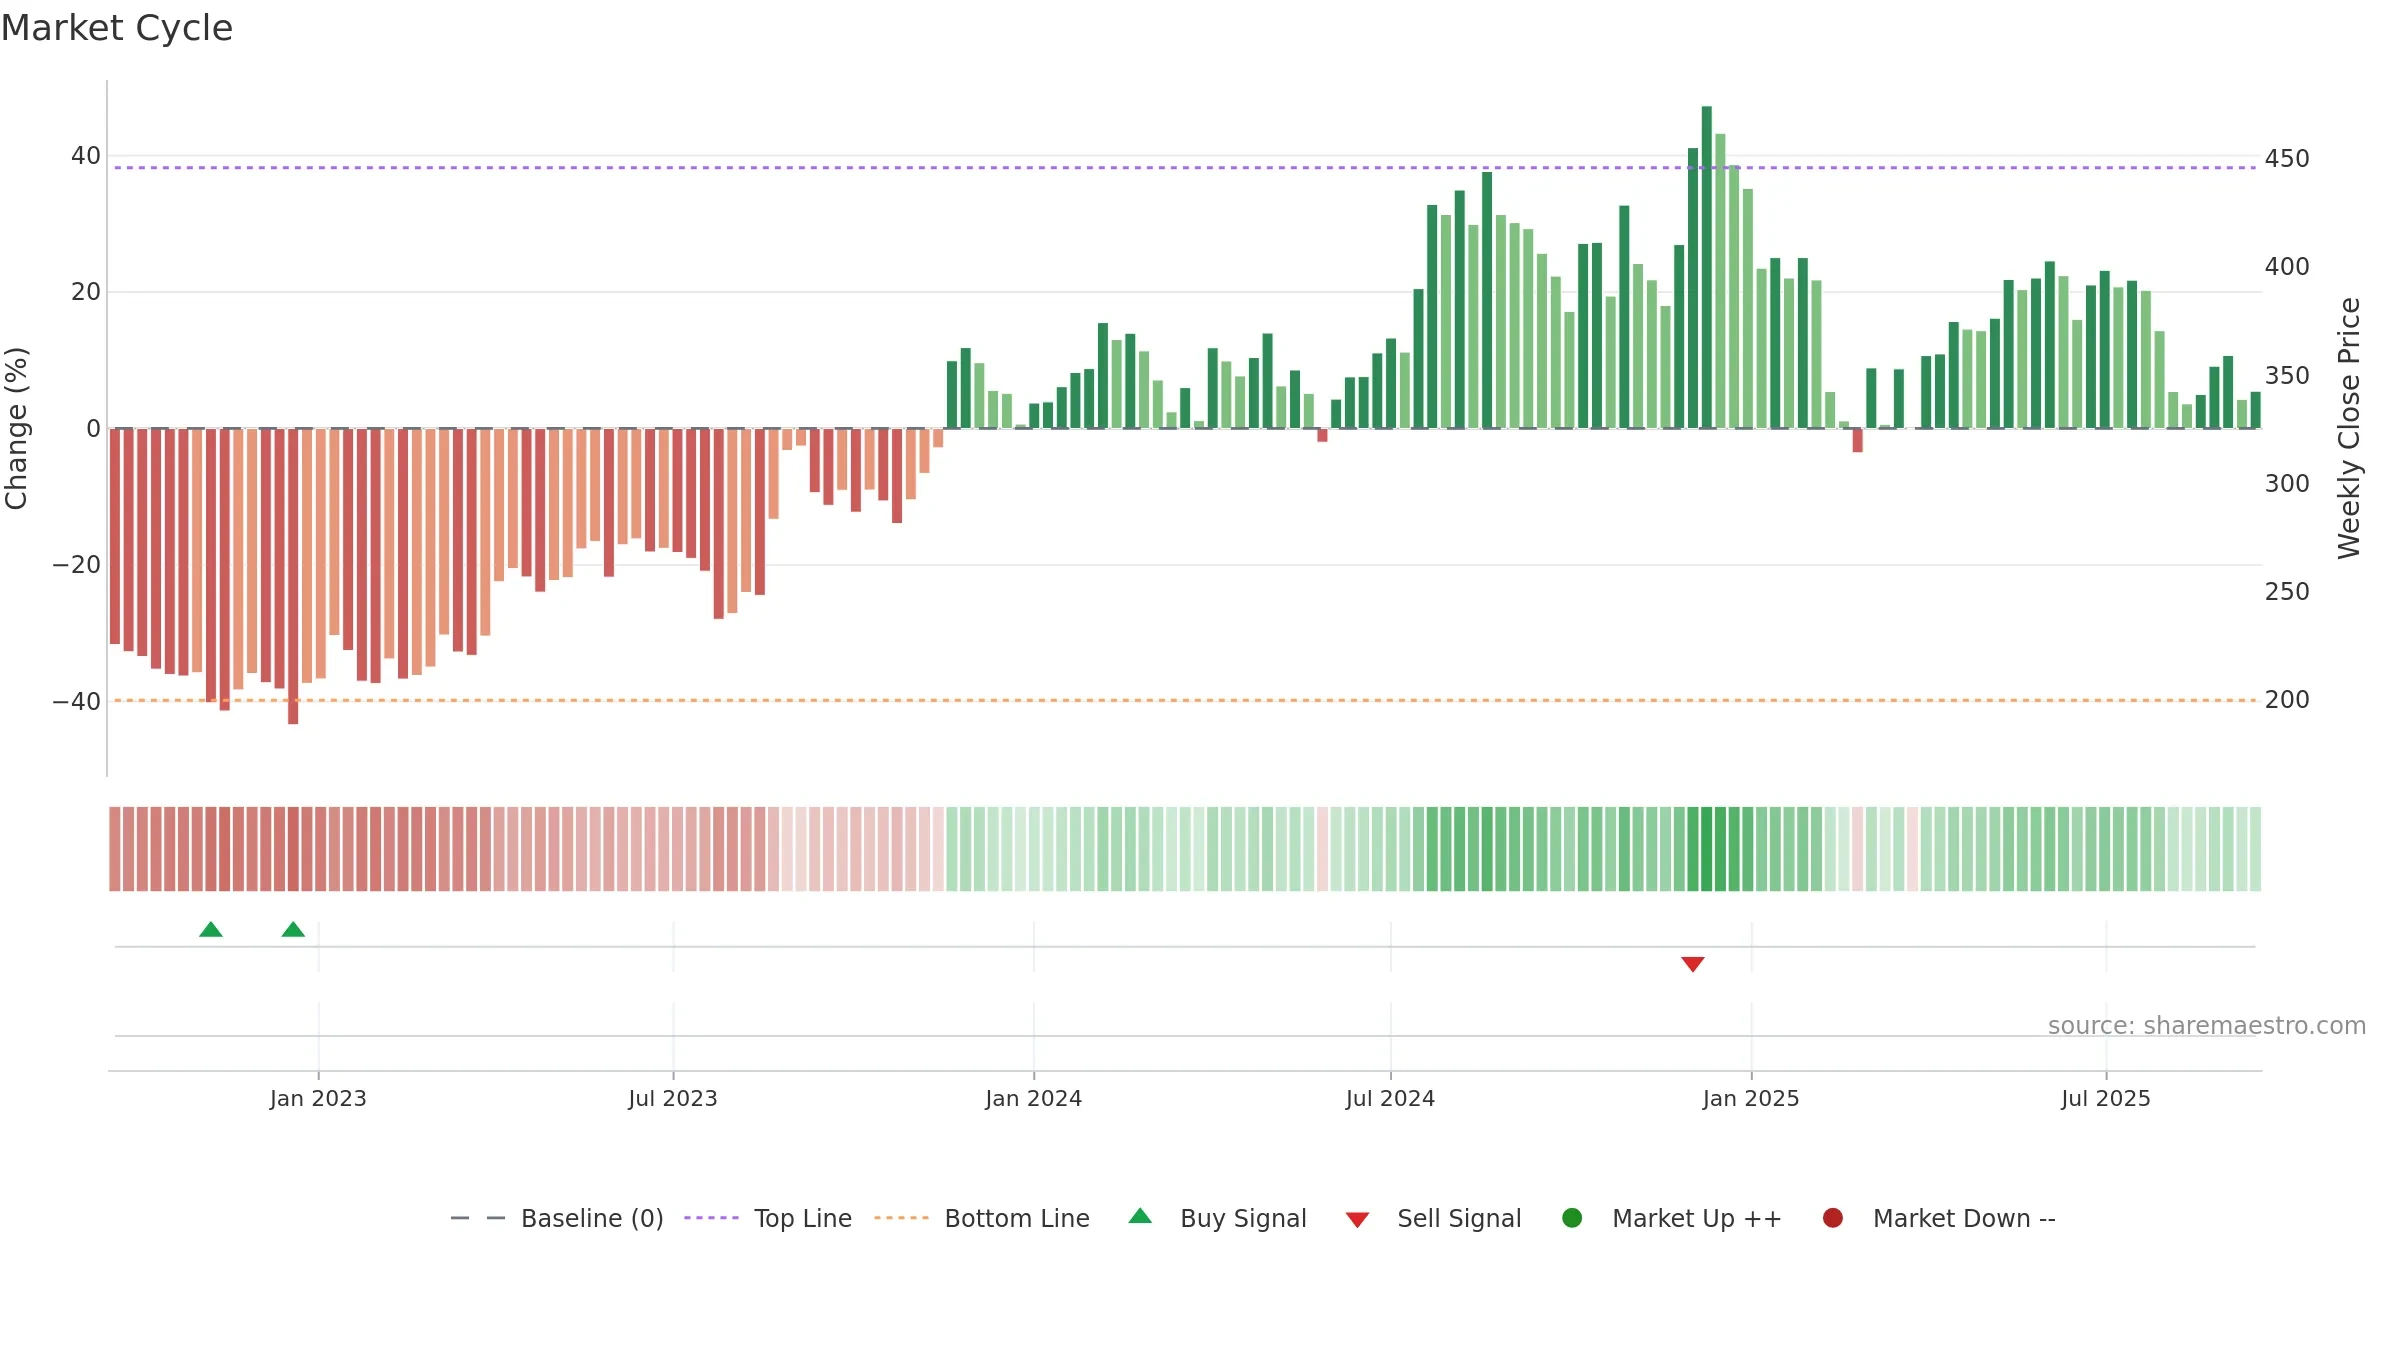
Task: Click the Buy Signal legend label
Action: 1243,1218
